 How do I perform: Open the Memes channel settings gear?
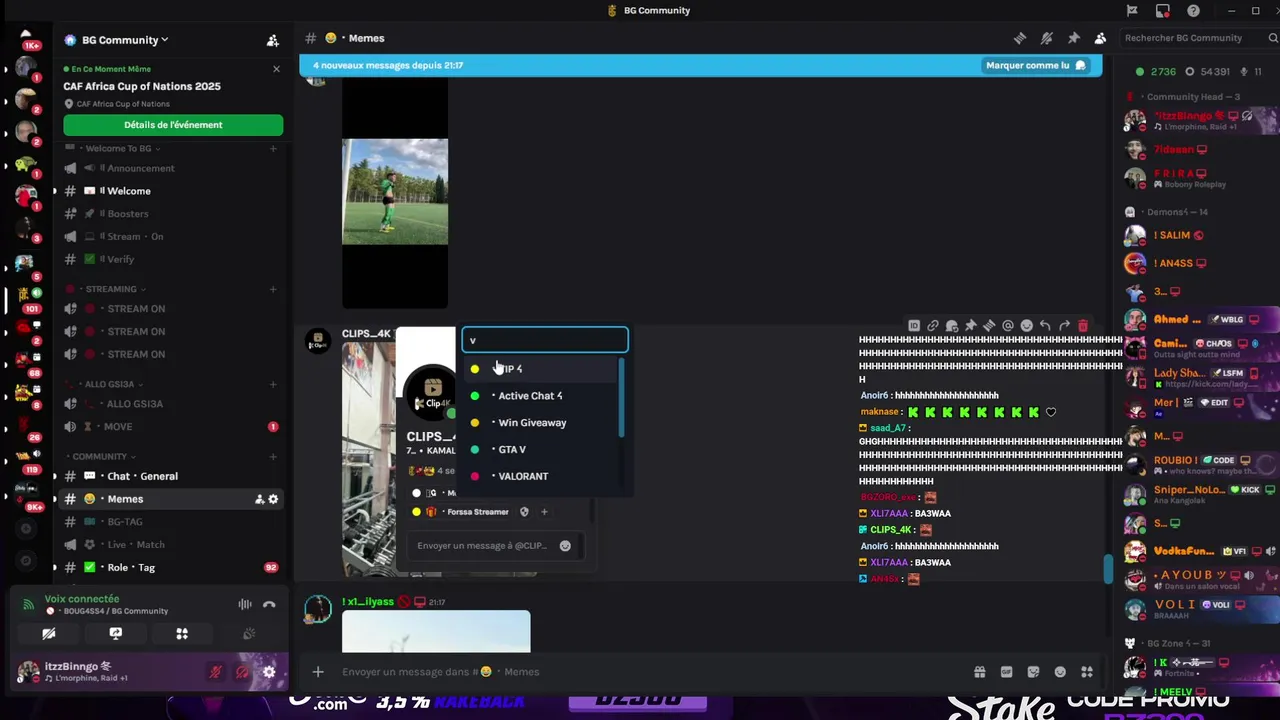click(273, 499)
